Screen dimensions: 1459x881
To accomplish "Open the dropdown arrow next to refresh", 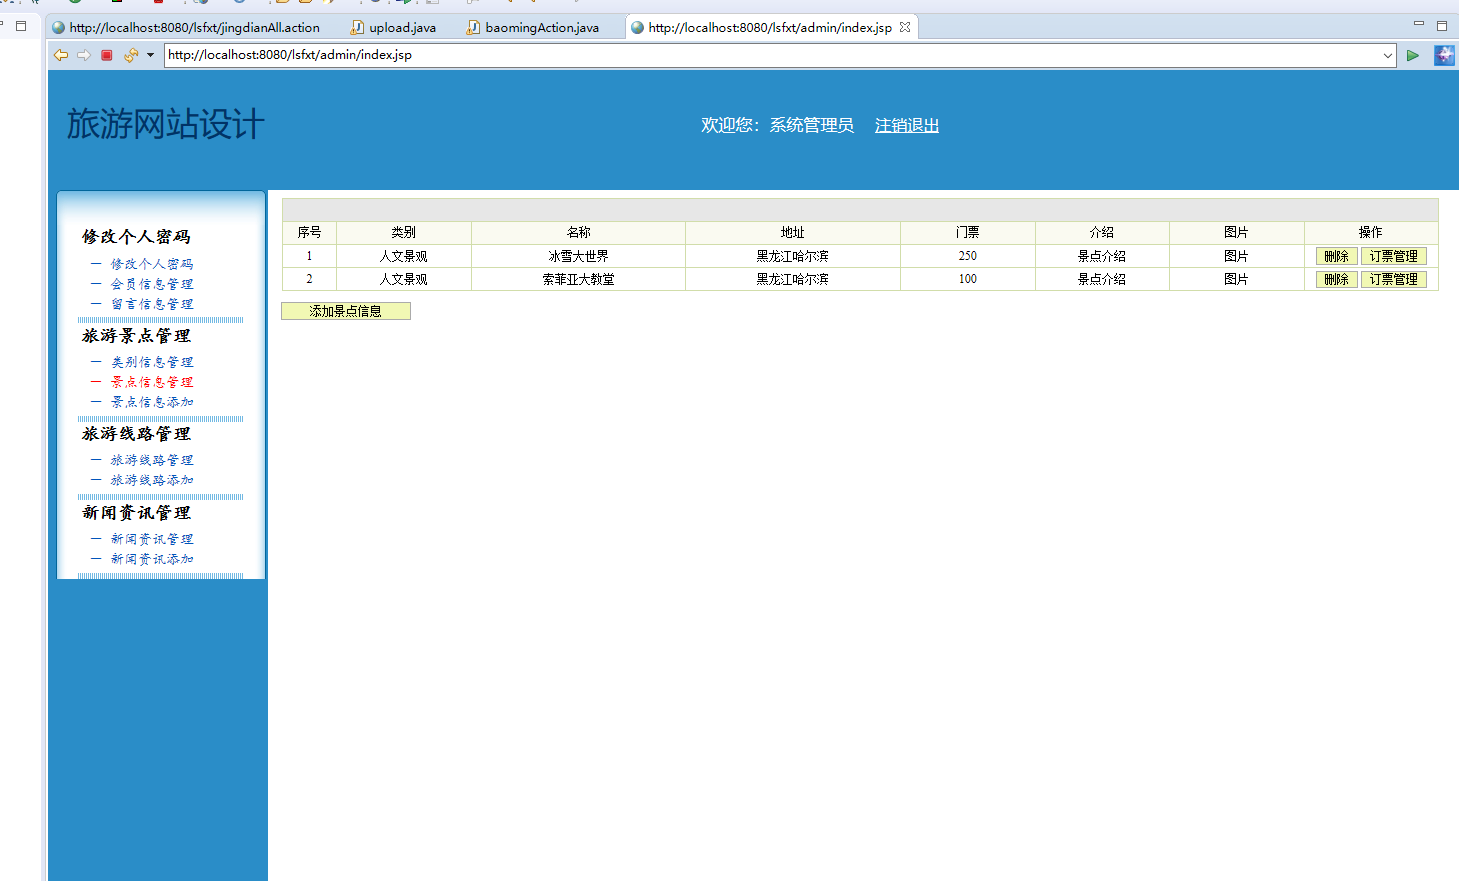I will pyautogui.click(x=150, y=55).
